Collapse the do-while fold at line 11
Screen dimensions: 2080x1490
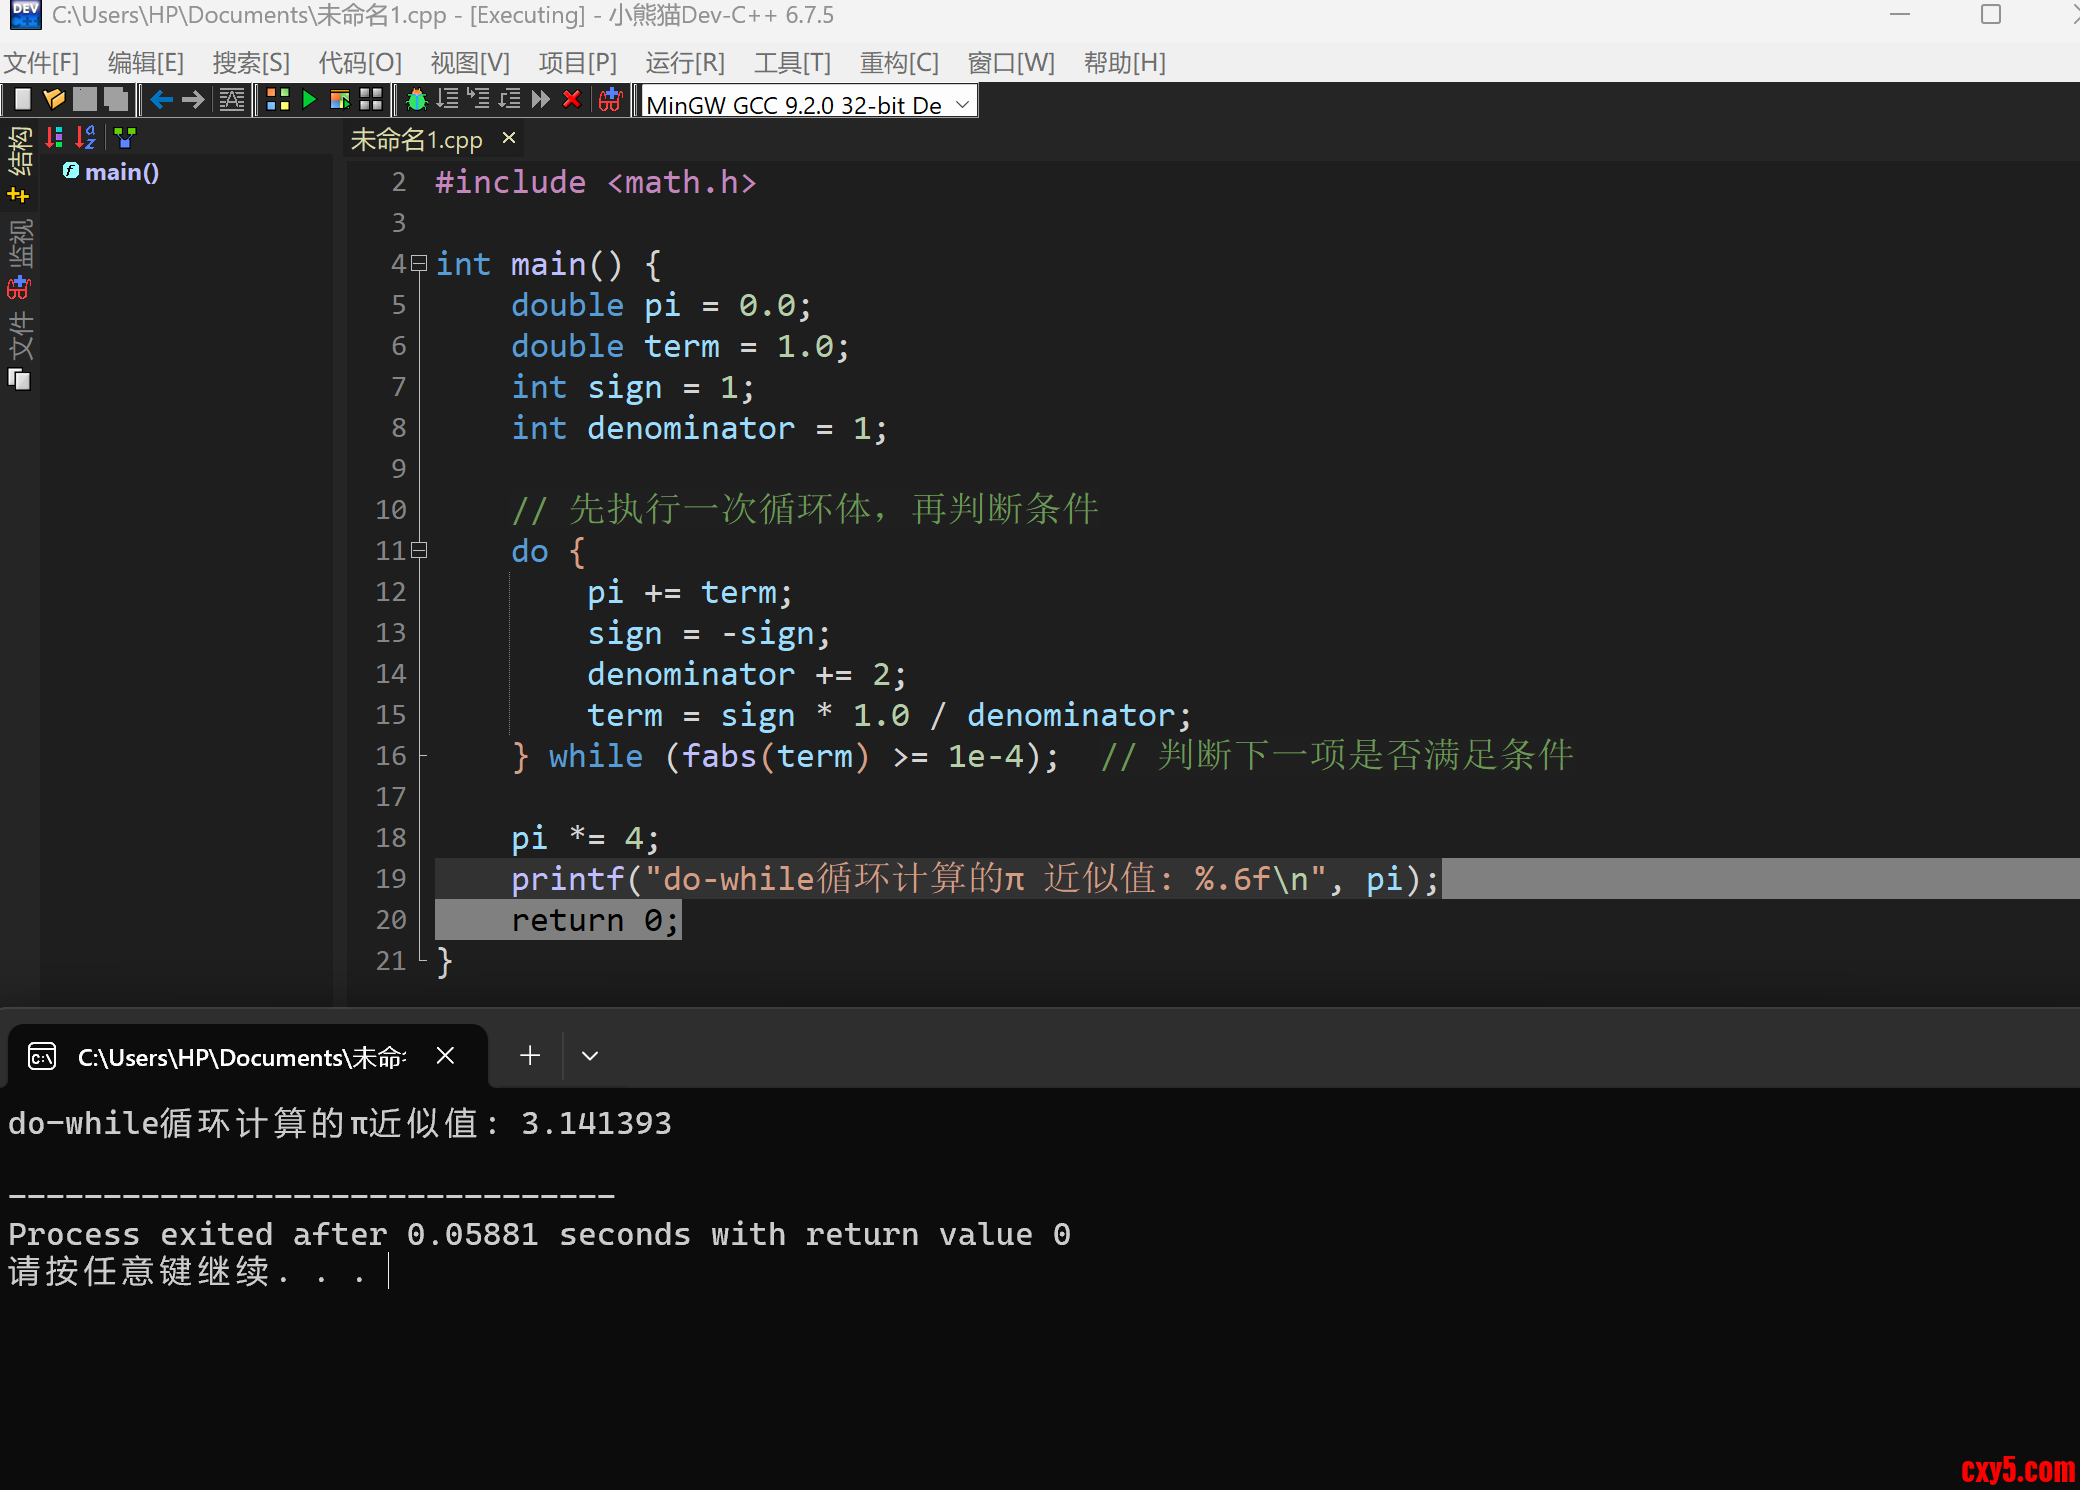[419, 550]
